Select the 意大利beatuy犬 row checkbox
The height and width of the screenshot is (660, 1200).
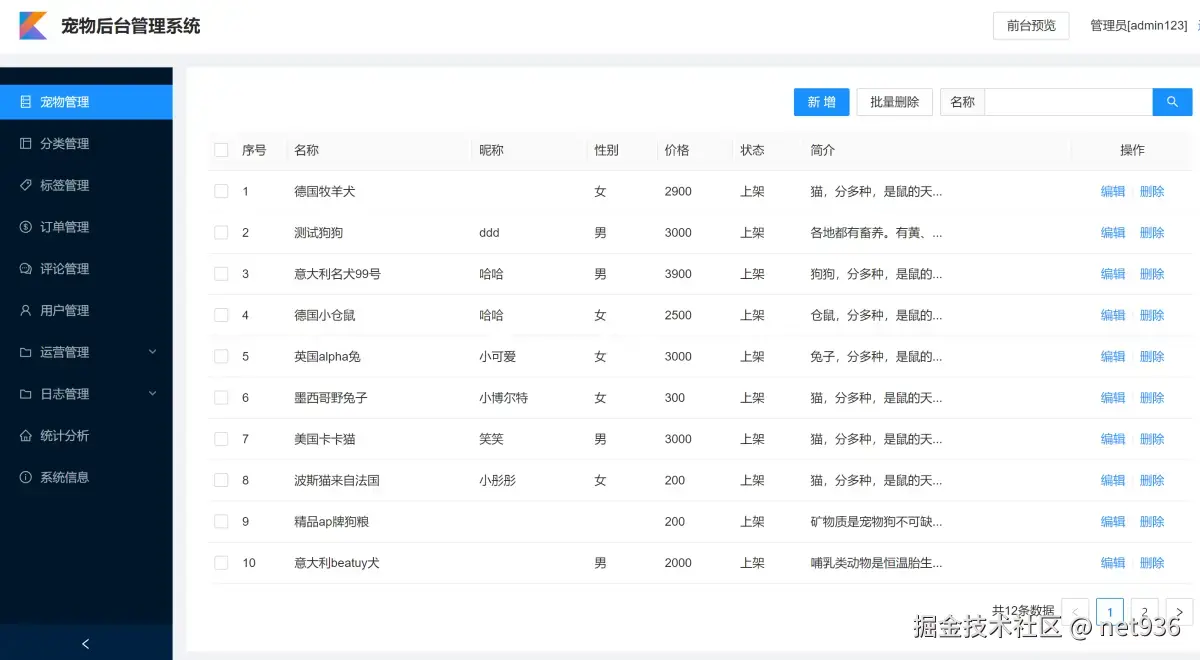pyautogui.click(x=221, y=563)
